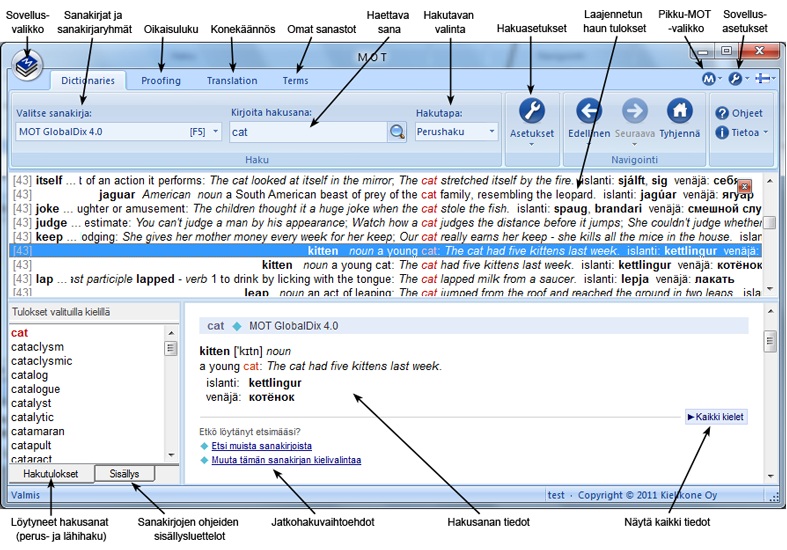Viewport: 787px width, 550px height.
Task: Open Ohjeet help
Action: point(739,113)
